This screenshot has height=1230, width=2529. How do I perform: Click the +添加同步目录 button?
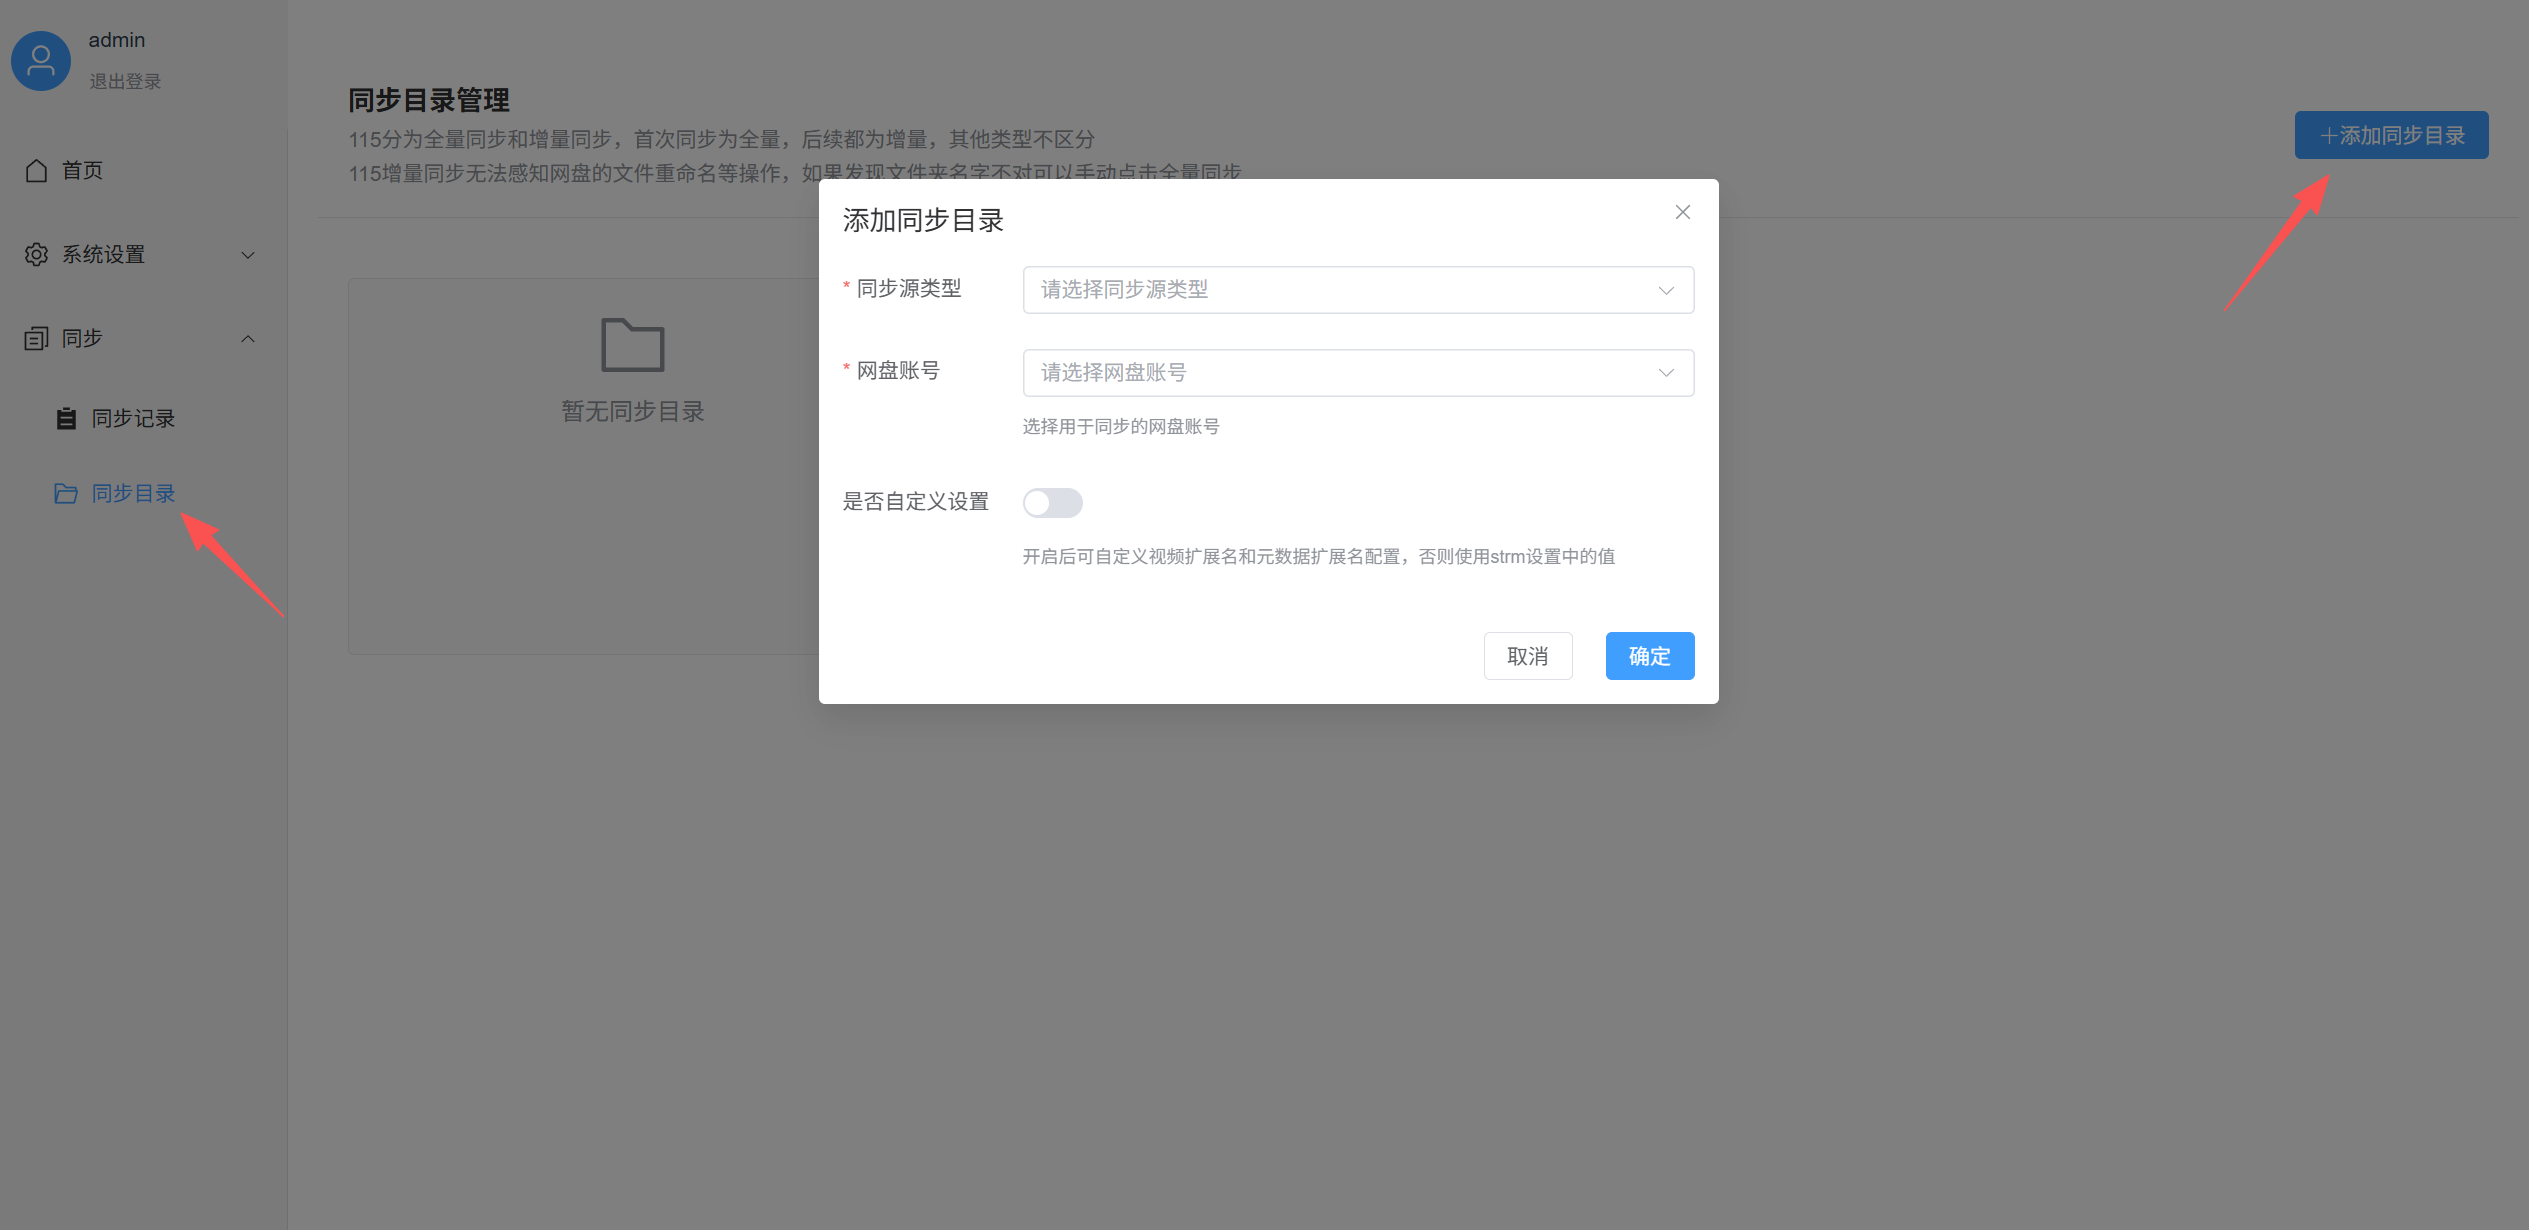[x=2391, y=135]
